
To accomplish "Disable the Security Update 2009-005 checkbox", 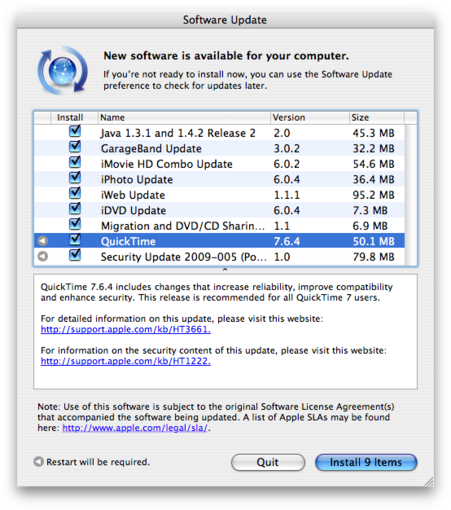I will pos(75,255).
